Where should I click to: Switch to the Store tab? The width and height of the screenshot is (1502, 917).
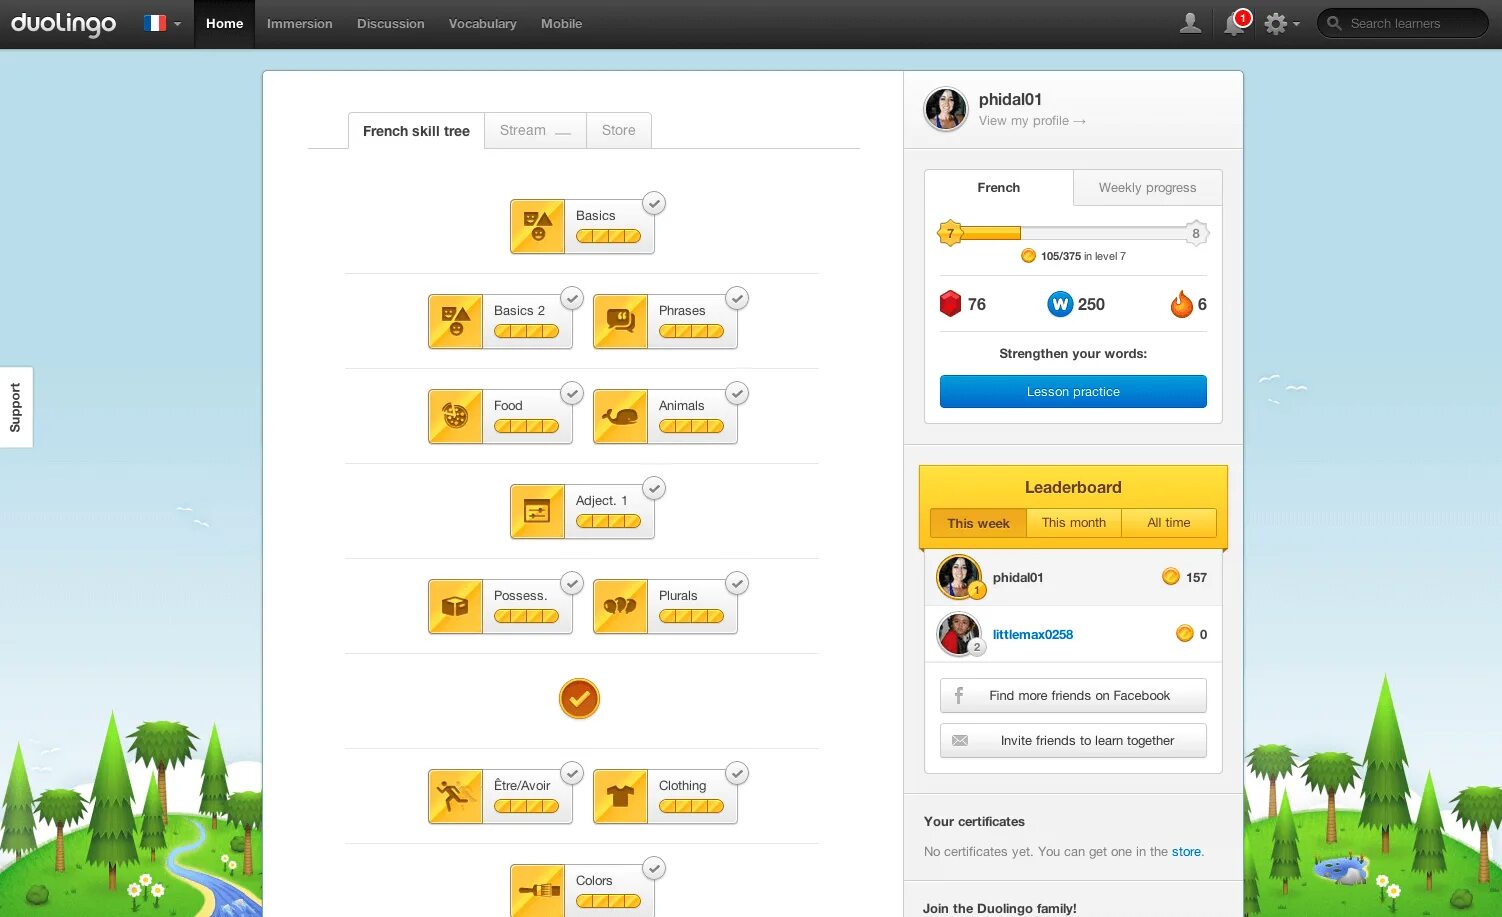618,130
